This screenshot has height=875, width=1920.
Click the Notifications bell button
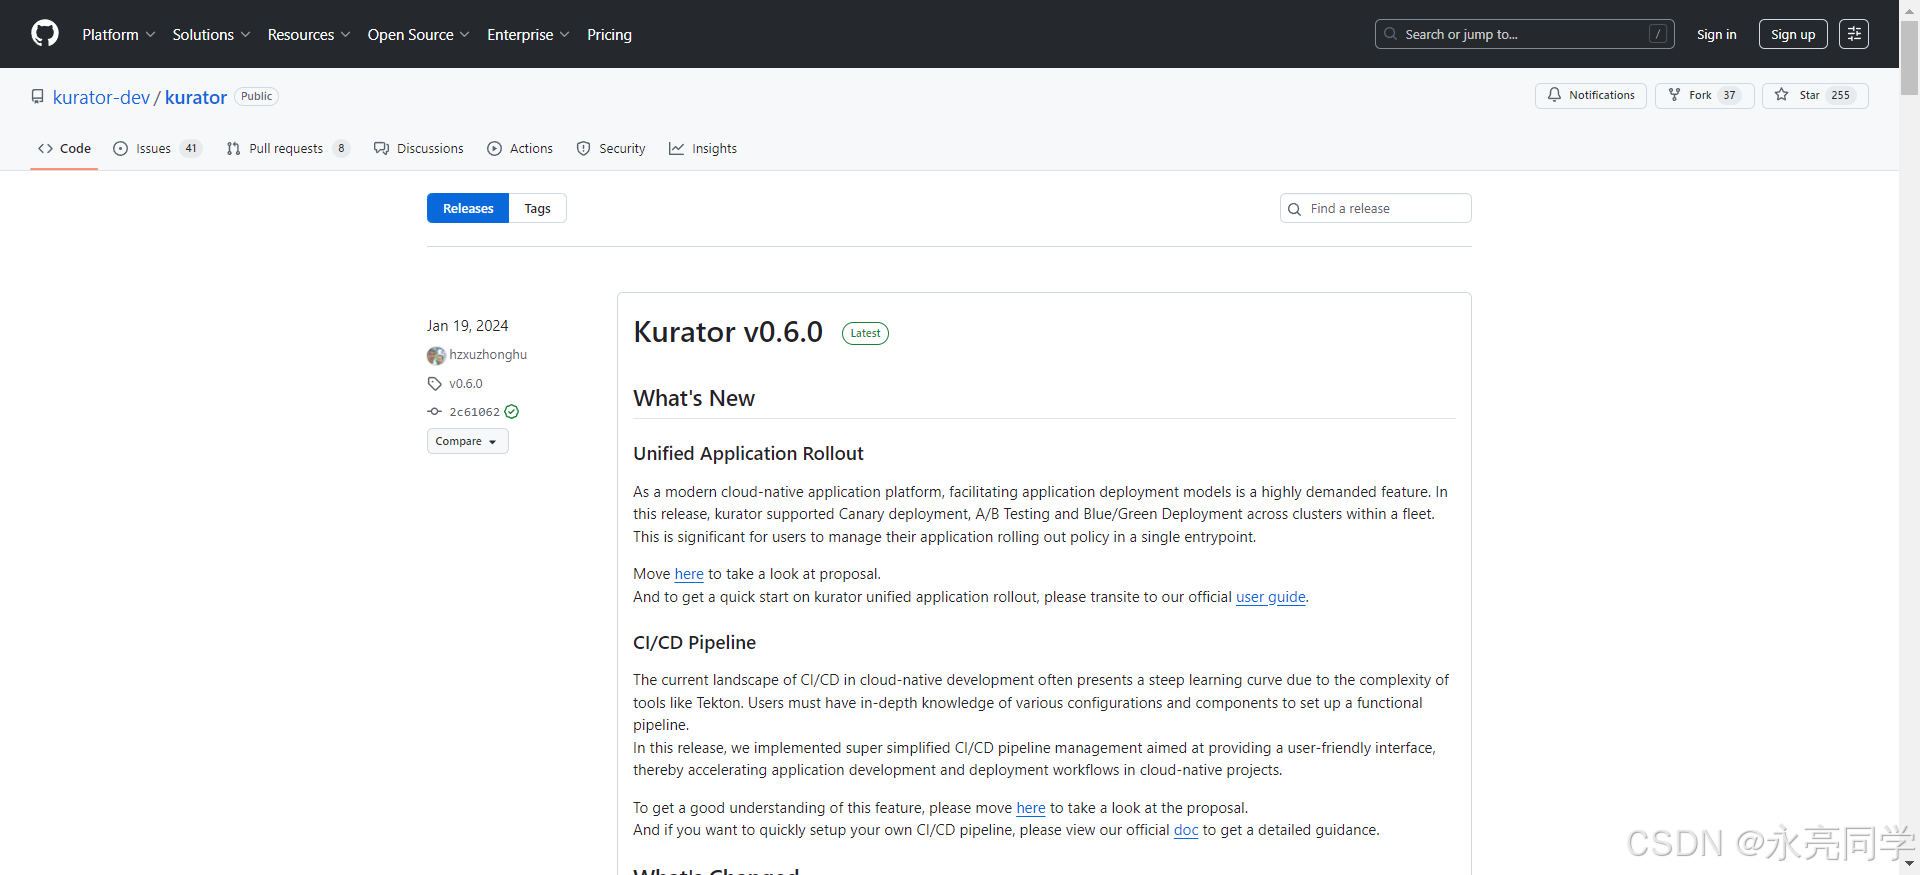pos(1591,95)
